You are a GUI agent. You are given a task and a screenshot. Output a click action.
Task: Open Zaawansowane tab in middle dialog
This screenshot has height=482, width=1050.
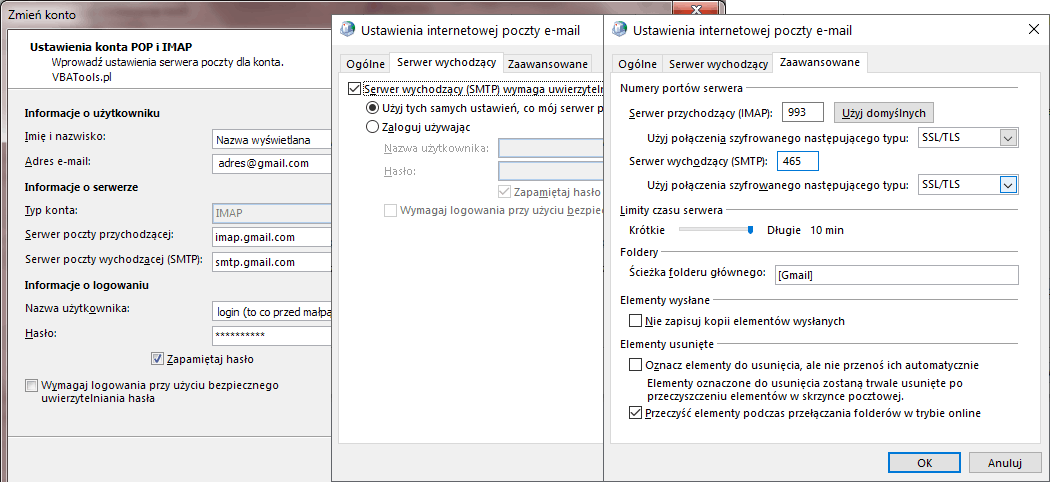[x=548, y=64]
